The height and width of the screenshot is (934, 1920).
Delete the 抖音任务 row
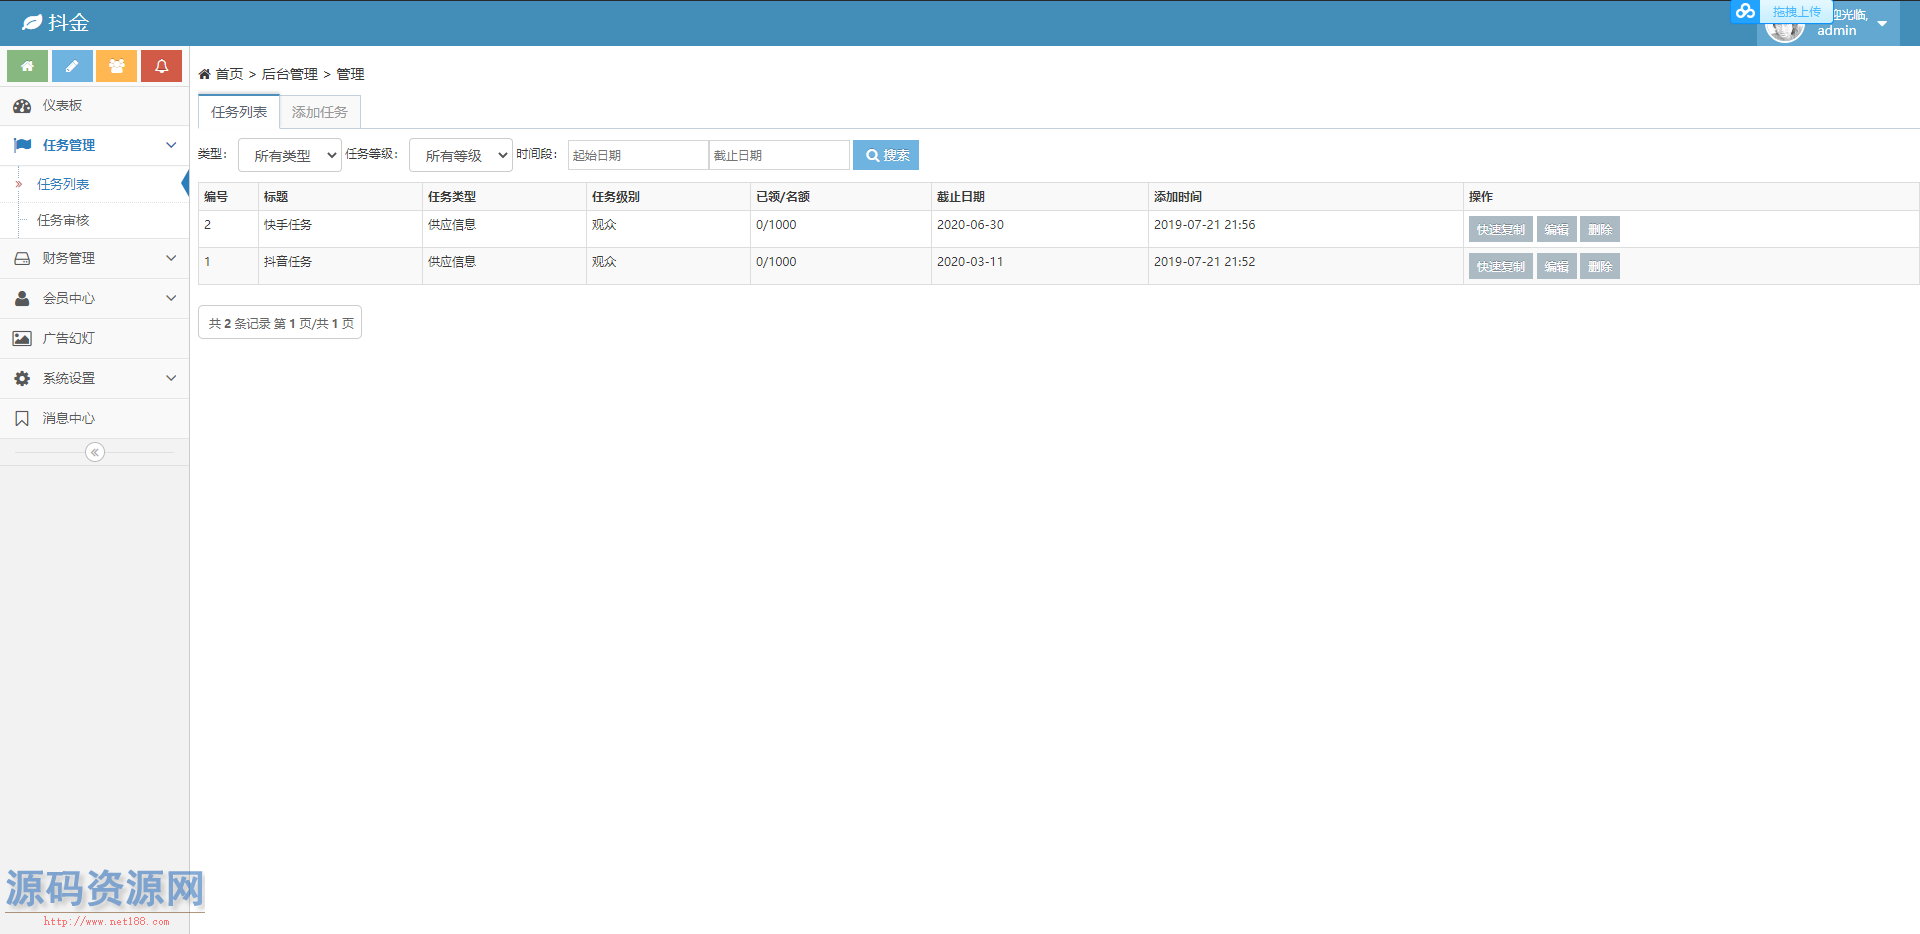[1599, 266]
